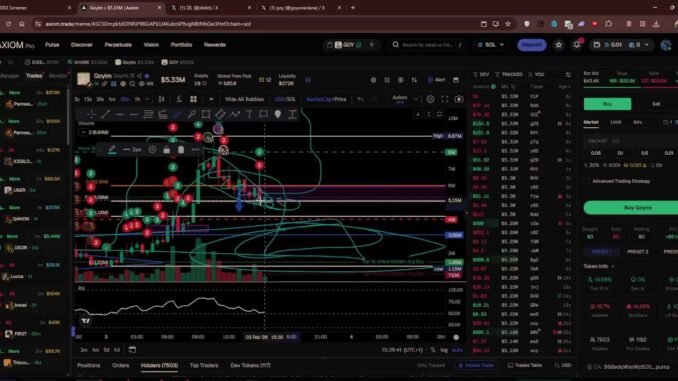
Task: Open more options on drawing floating toolbar
Action: pyautogui.click(x=195, y=150)
